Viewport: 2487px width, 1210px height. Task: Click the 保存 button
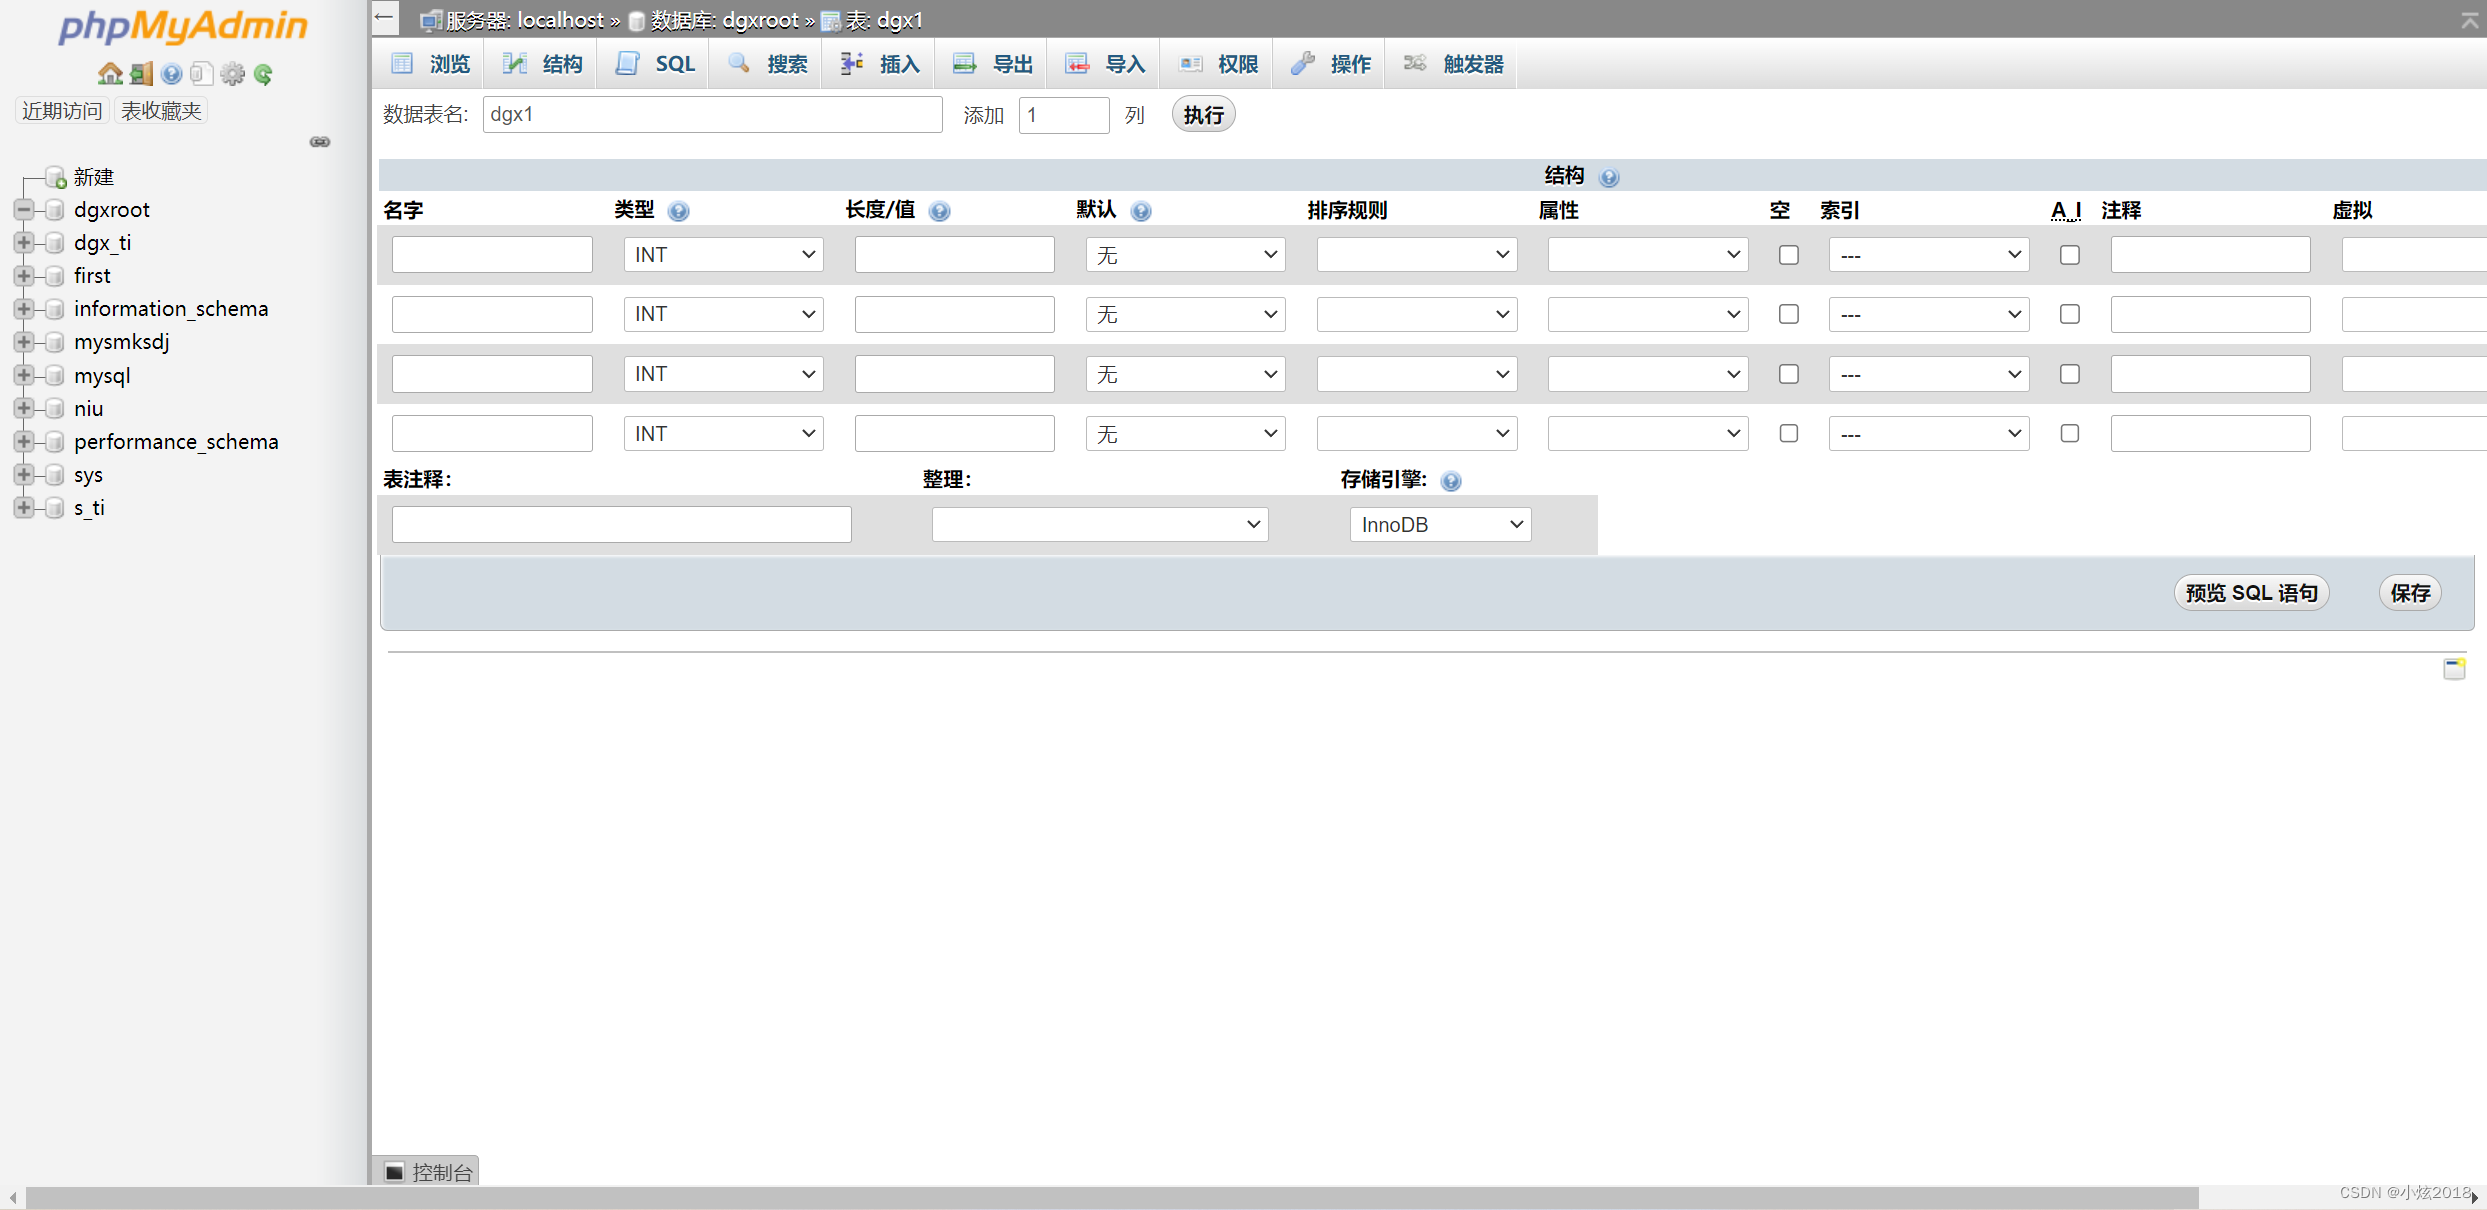point(2410,593)
